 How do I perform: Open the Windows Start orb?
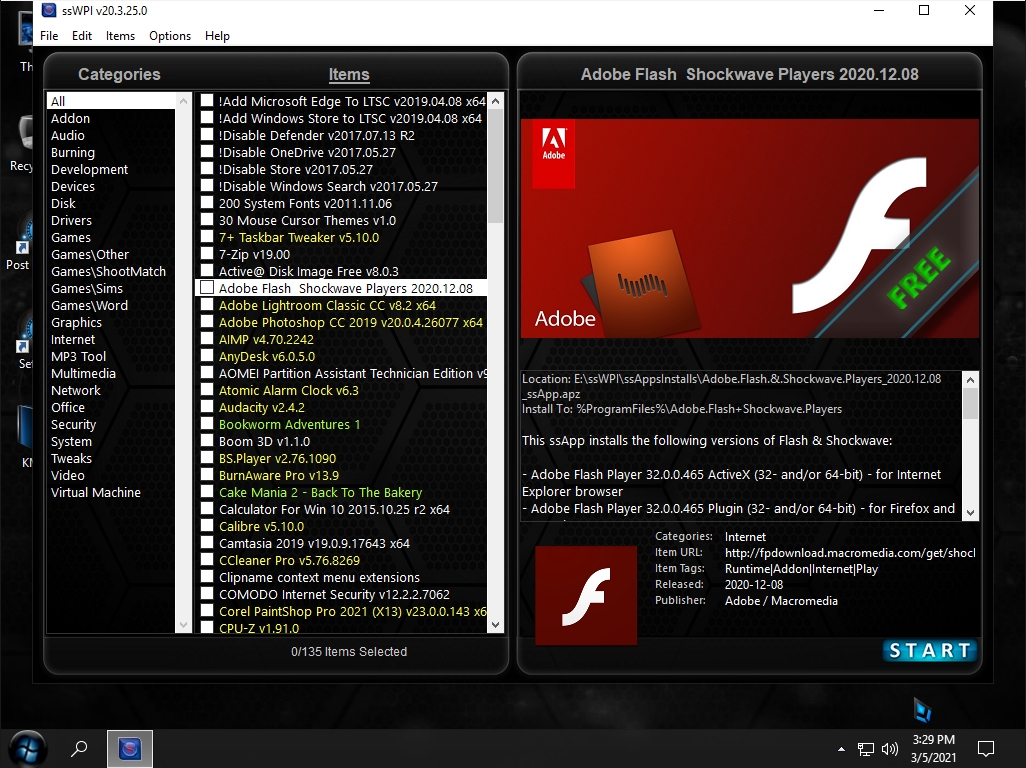(x=27, y=748)
